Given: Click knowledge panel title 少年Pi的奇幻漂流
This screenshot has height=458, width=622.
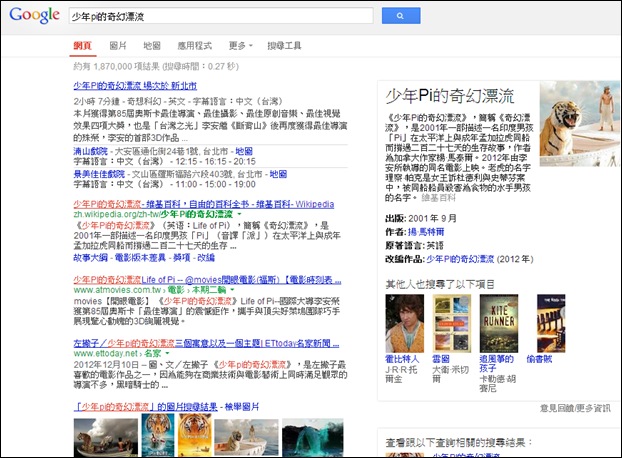Looking at the screenshot, I should (449, 96).
